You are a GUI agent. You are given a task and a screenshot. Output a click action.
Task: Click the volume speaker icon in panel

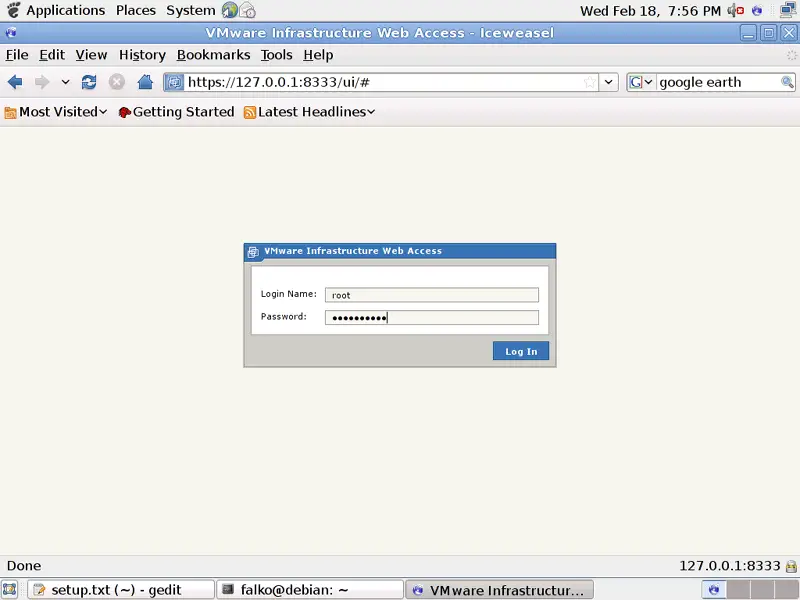[x=736, y=10]
